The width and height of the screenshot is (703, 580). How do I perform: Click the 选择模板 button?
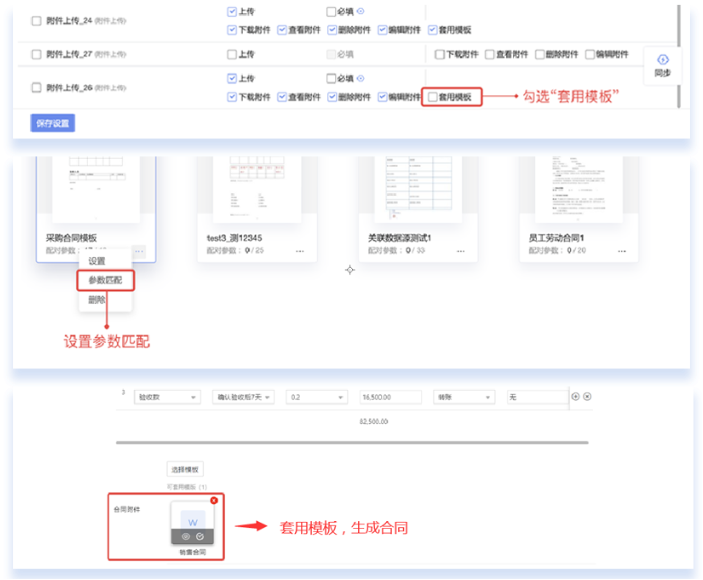click(x=184, y=469)
